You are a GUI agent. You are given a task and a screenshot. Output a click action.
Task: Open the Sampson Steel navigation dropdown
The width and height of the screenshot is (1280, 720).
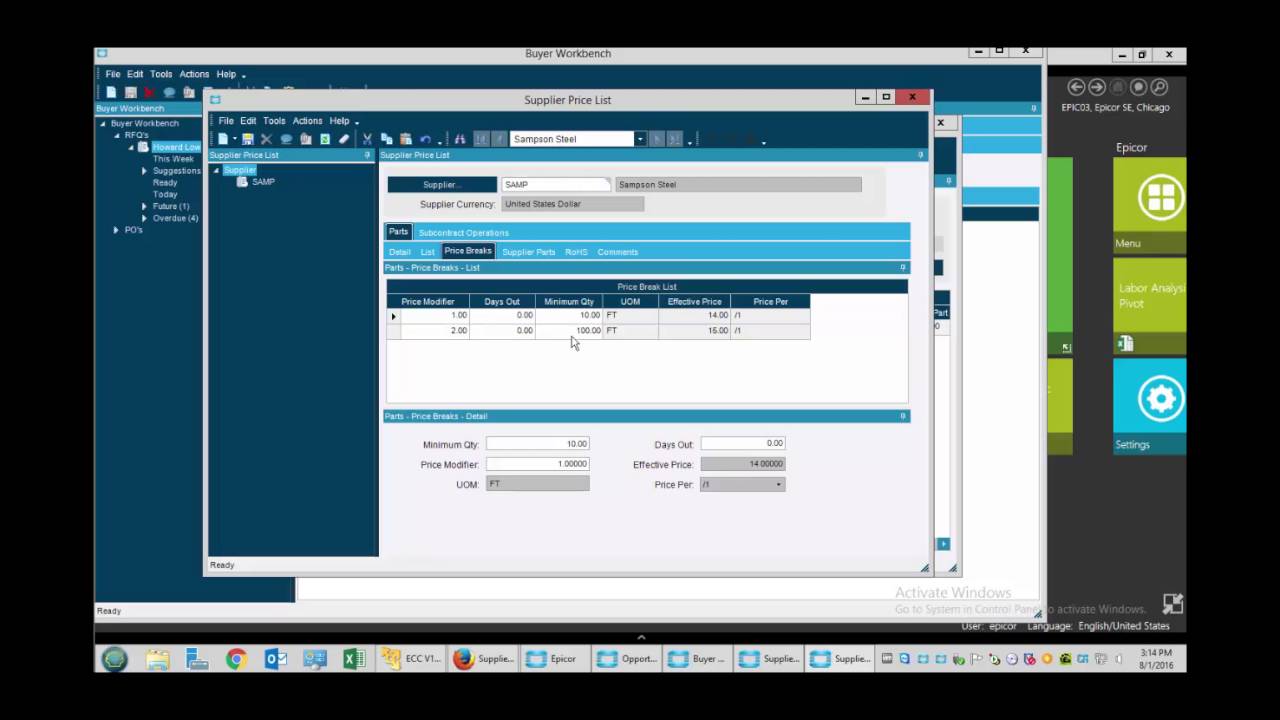click(640, 139)
